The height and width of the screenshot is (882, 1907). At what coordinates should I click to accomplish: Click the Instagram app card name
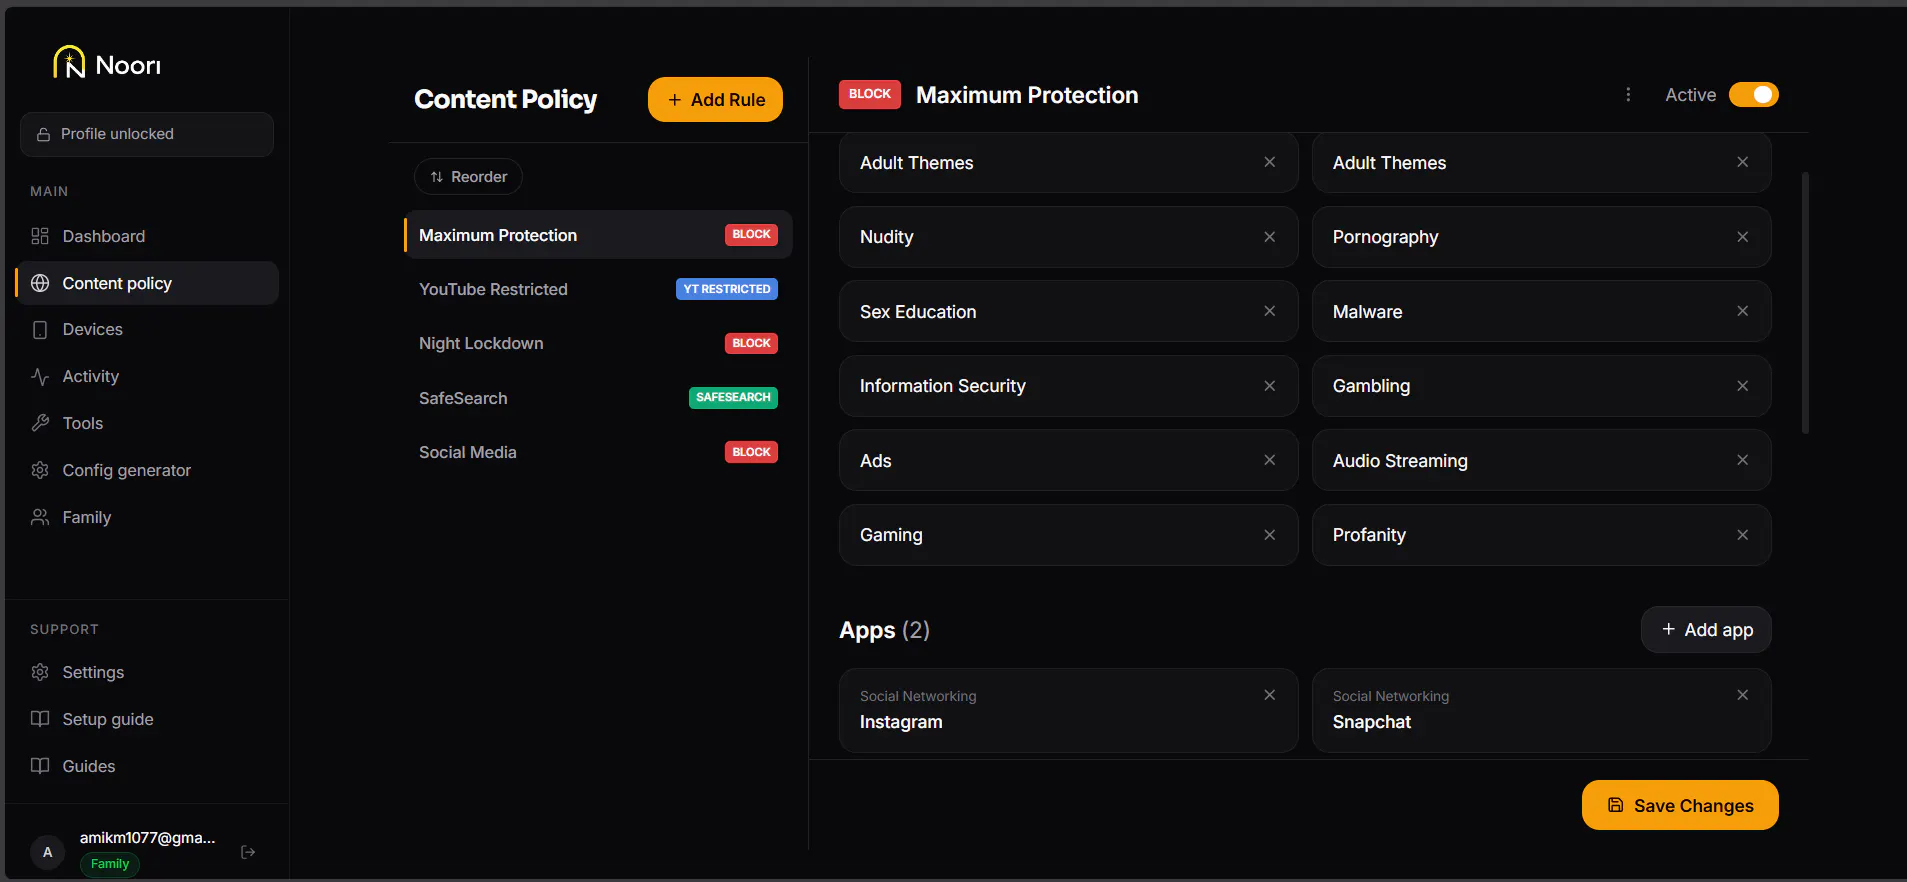click(901, 722)
